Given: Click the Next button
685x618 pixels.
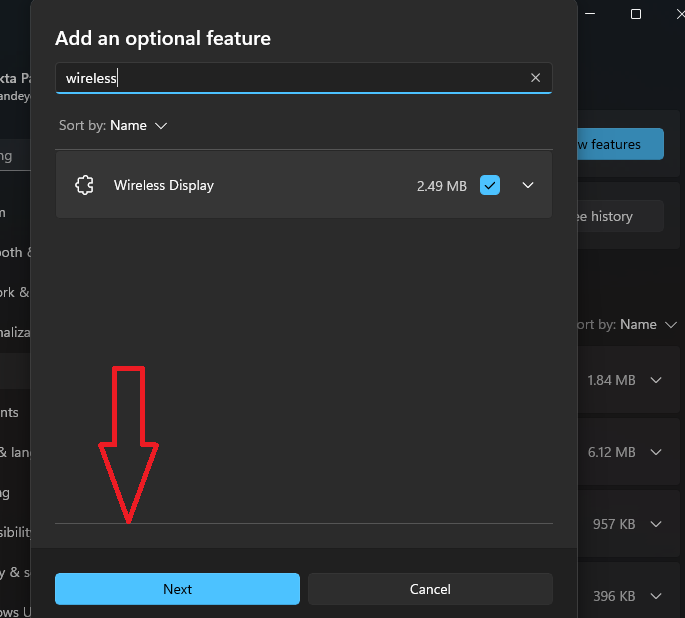Looking at the screenshot, I should click(177, 589).
